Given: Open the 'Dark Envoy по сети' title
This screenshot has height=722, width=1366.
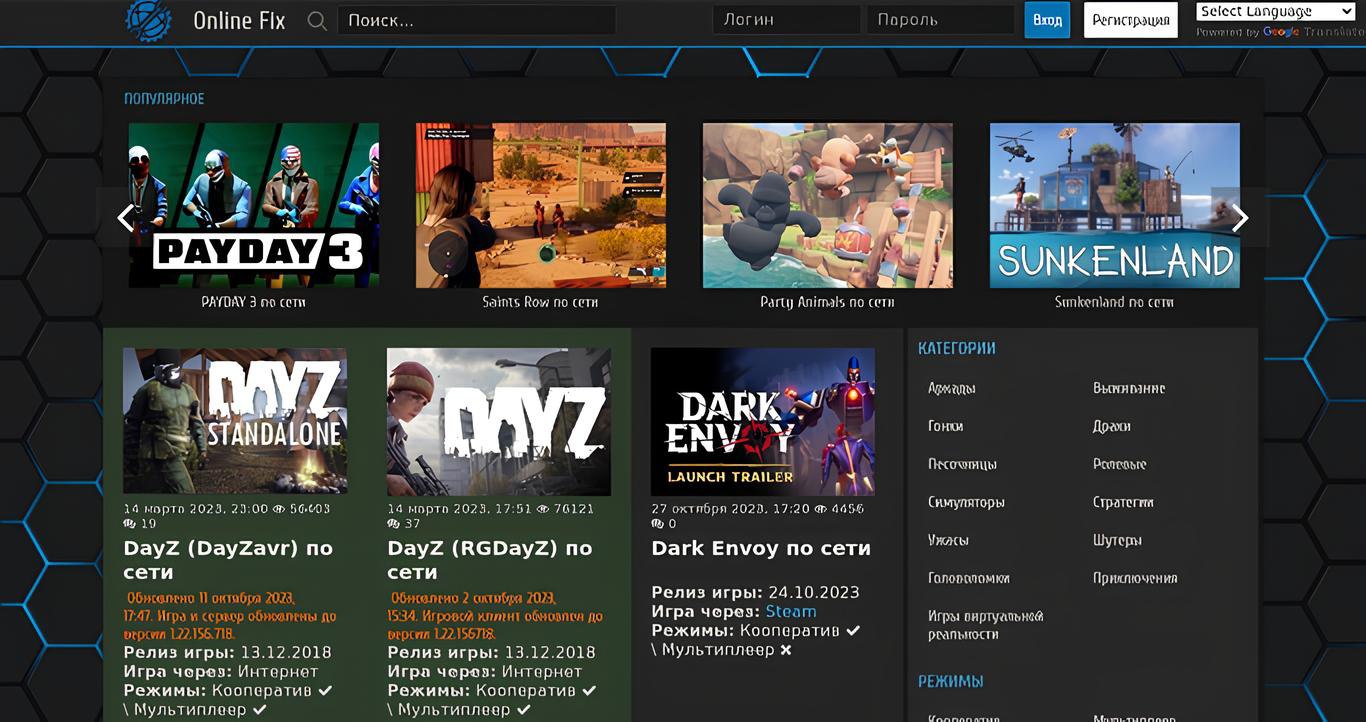Looking at the screenshot, I should coord(761,548).
